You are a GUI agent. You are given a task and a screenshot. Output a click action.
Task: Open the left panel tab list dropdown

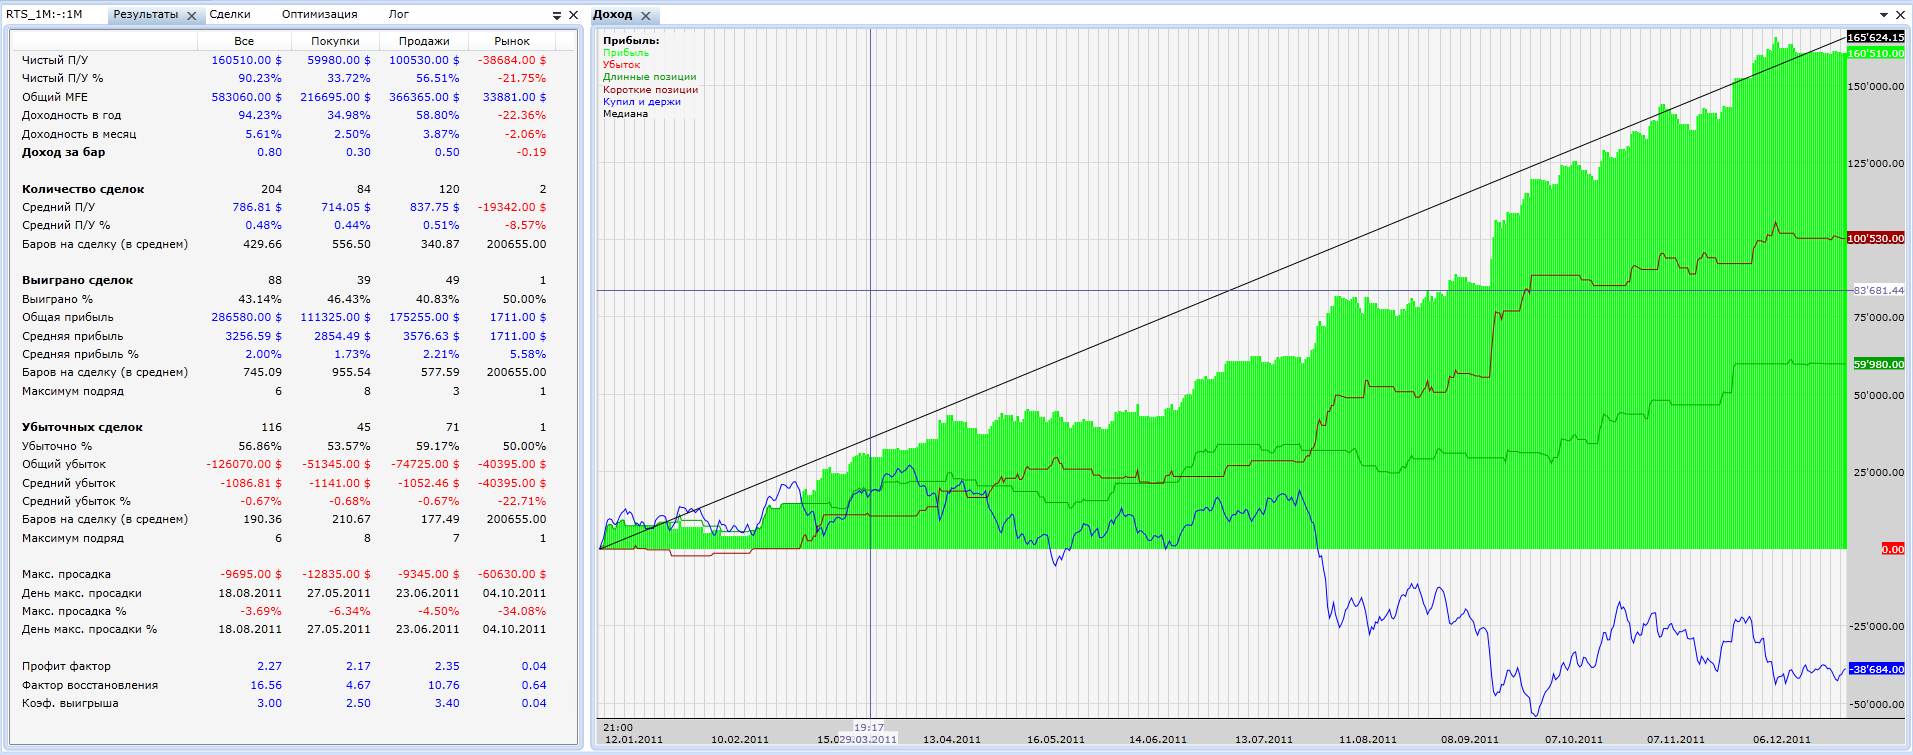pos(557,16)
